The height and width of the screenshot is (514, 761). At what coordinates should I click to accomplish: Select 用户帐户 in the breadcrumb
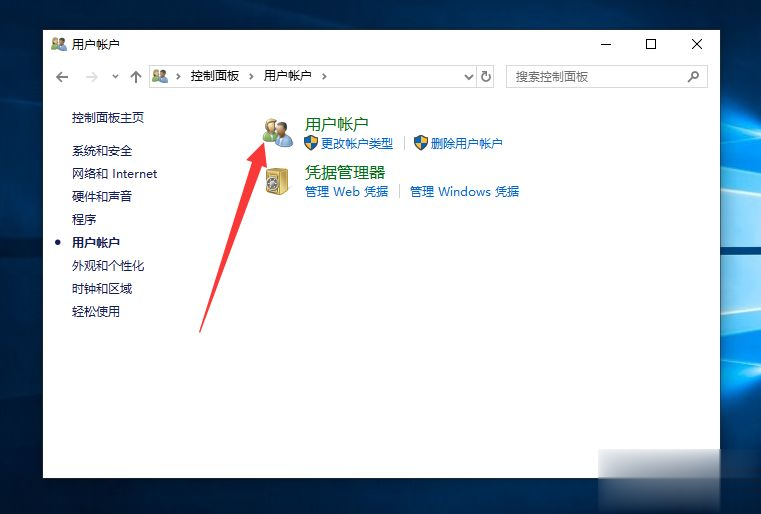[287, 76]
